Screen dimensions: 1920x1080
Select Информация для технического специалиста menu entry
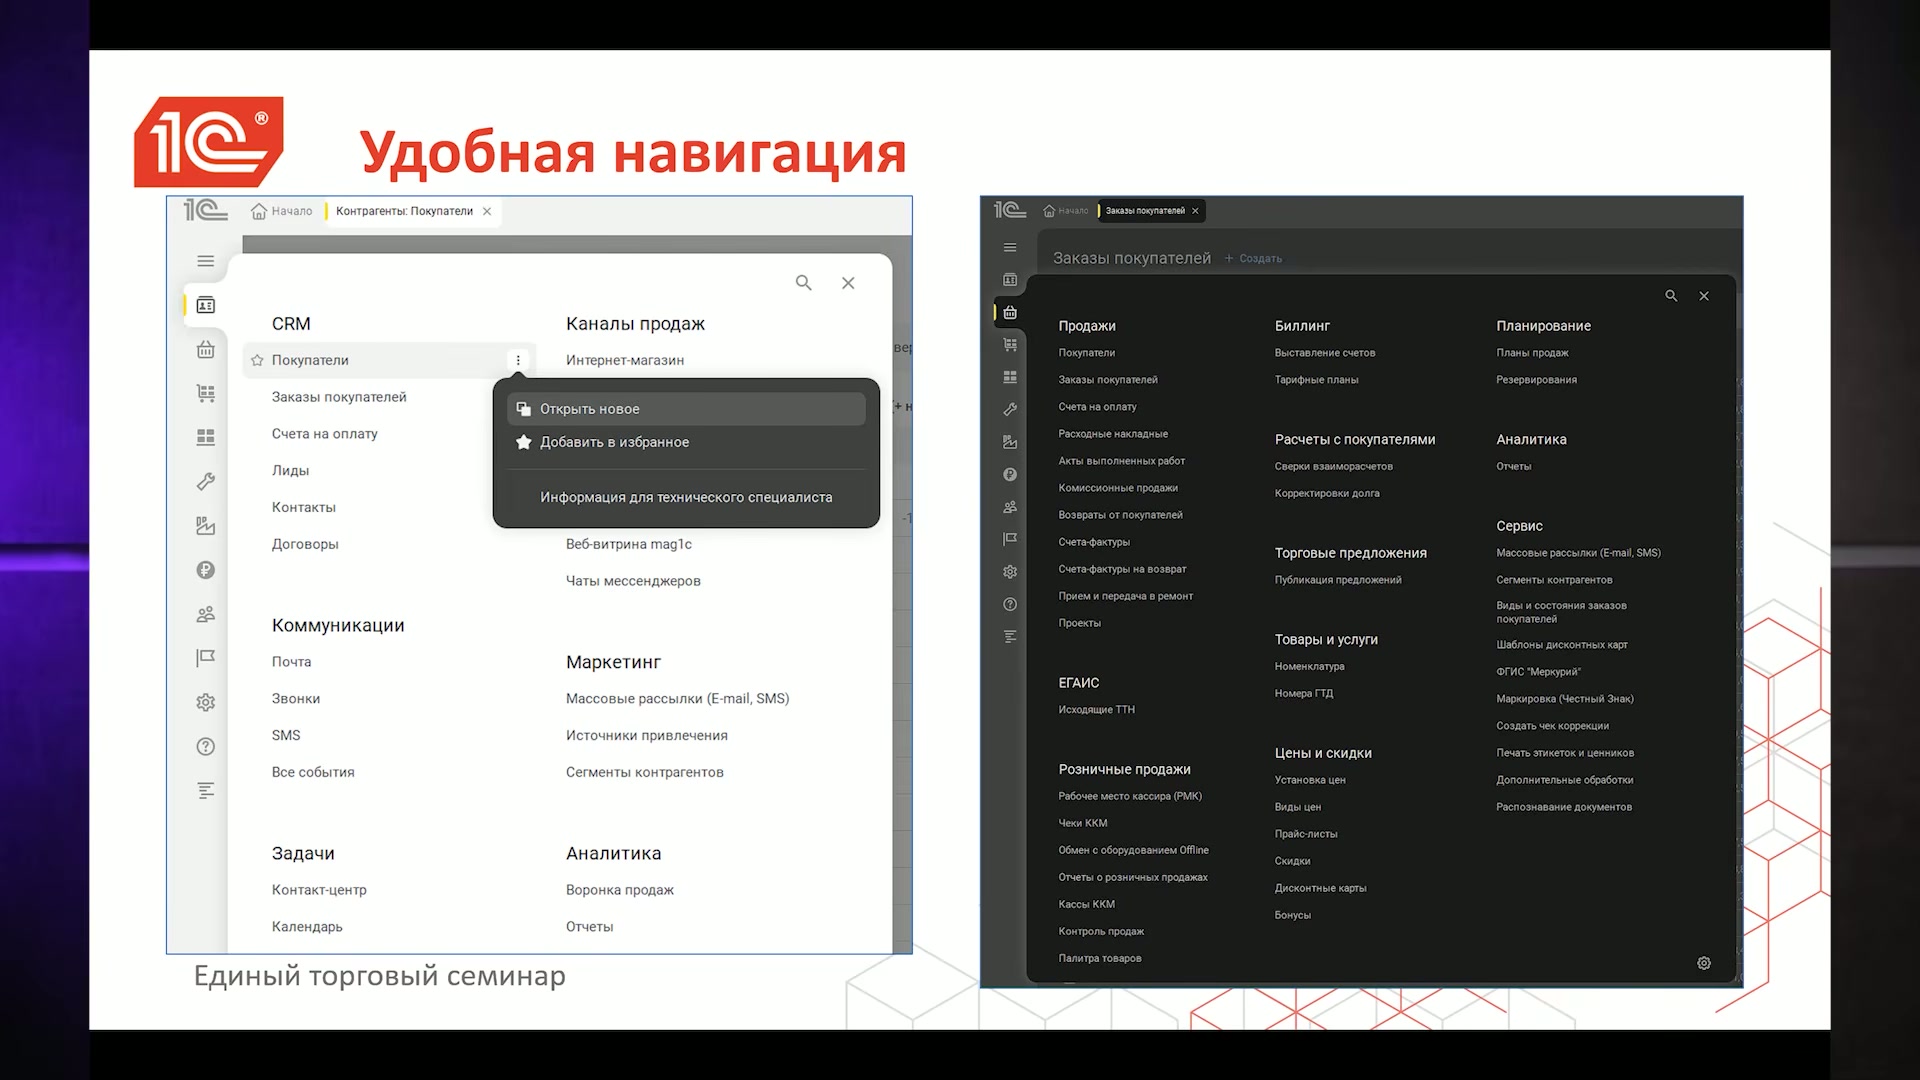tap(686, 497)
